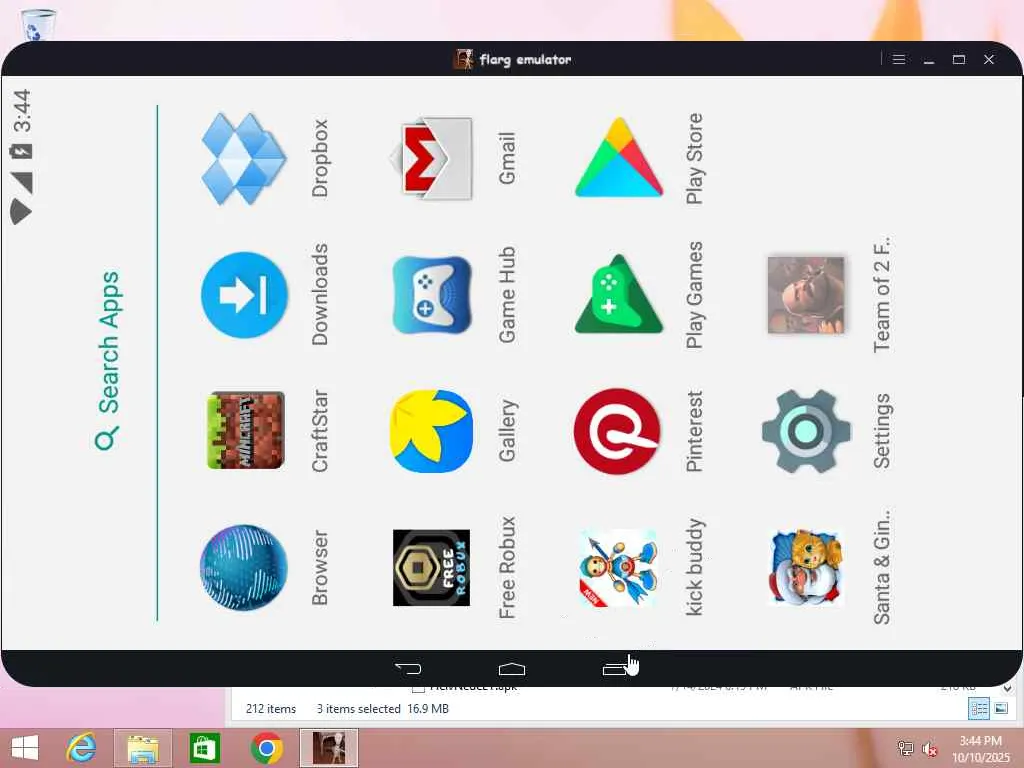Viewport: 1024px width, 768px height.
Task: Launch the Game Hub app
Action: click(432, 295)
